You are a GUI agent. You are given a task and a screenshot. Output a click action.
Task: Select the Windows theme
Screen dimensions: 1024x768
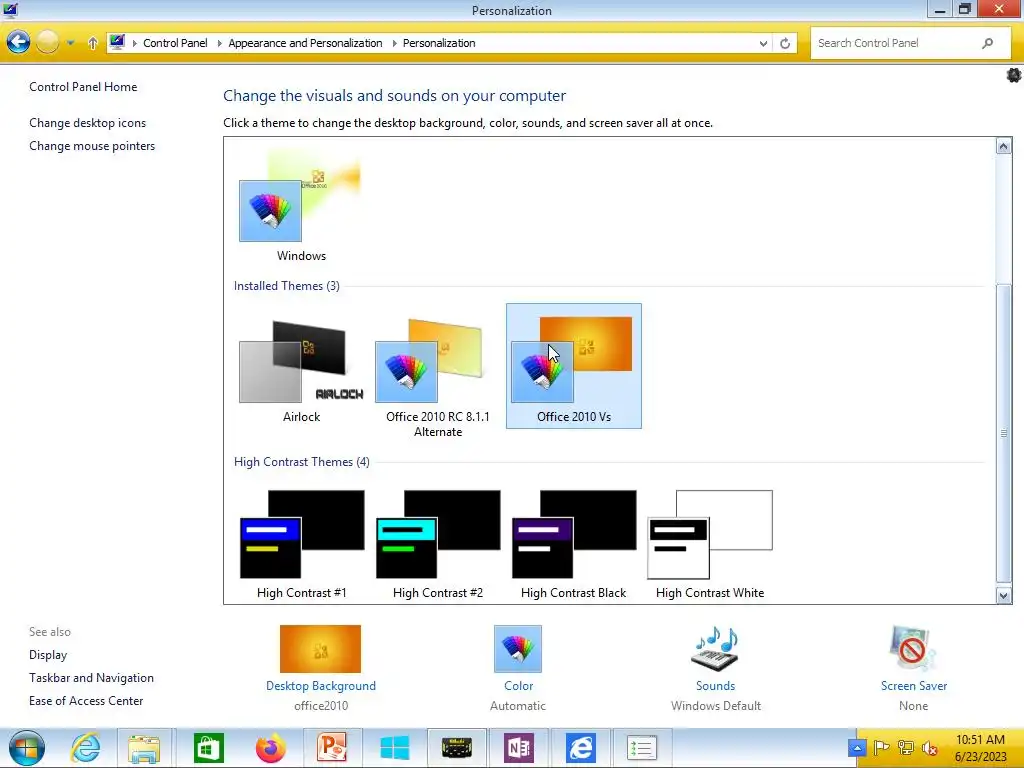(x=301, y=205)
